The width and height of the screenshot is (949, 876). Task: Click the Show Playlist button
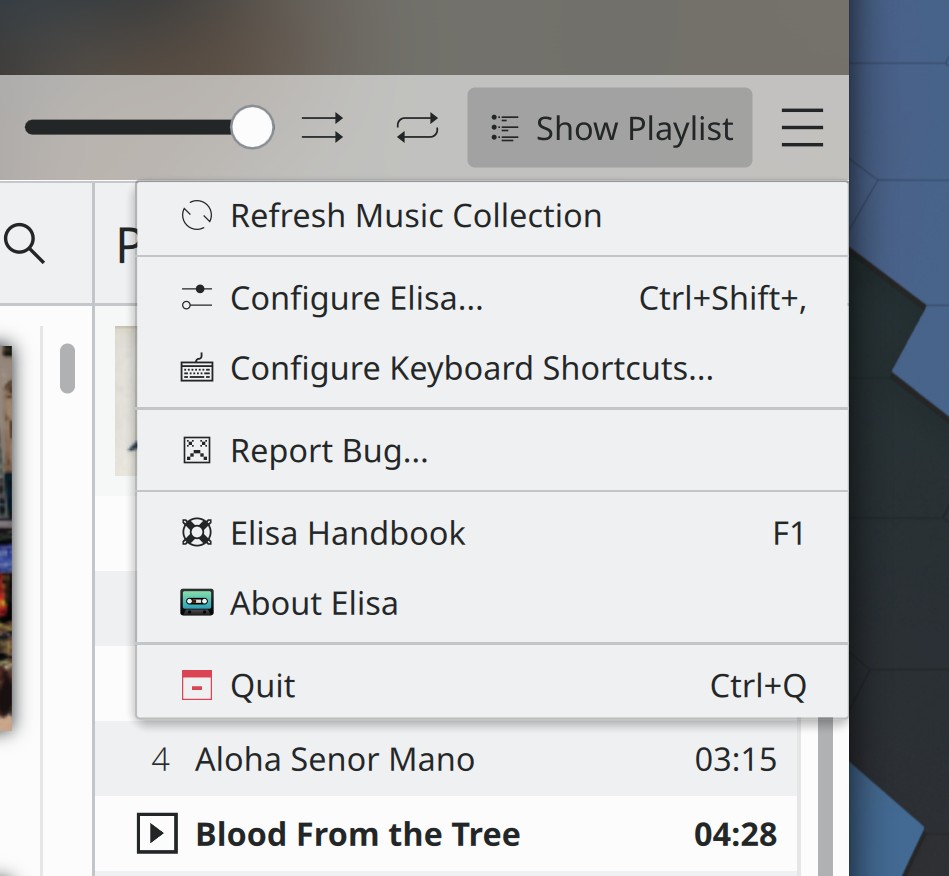point(610,128)
